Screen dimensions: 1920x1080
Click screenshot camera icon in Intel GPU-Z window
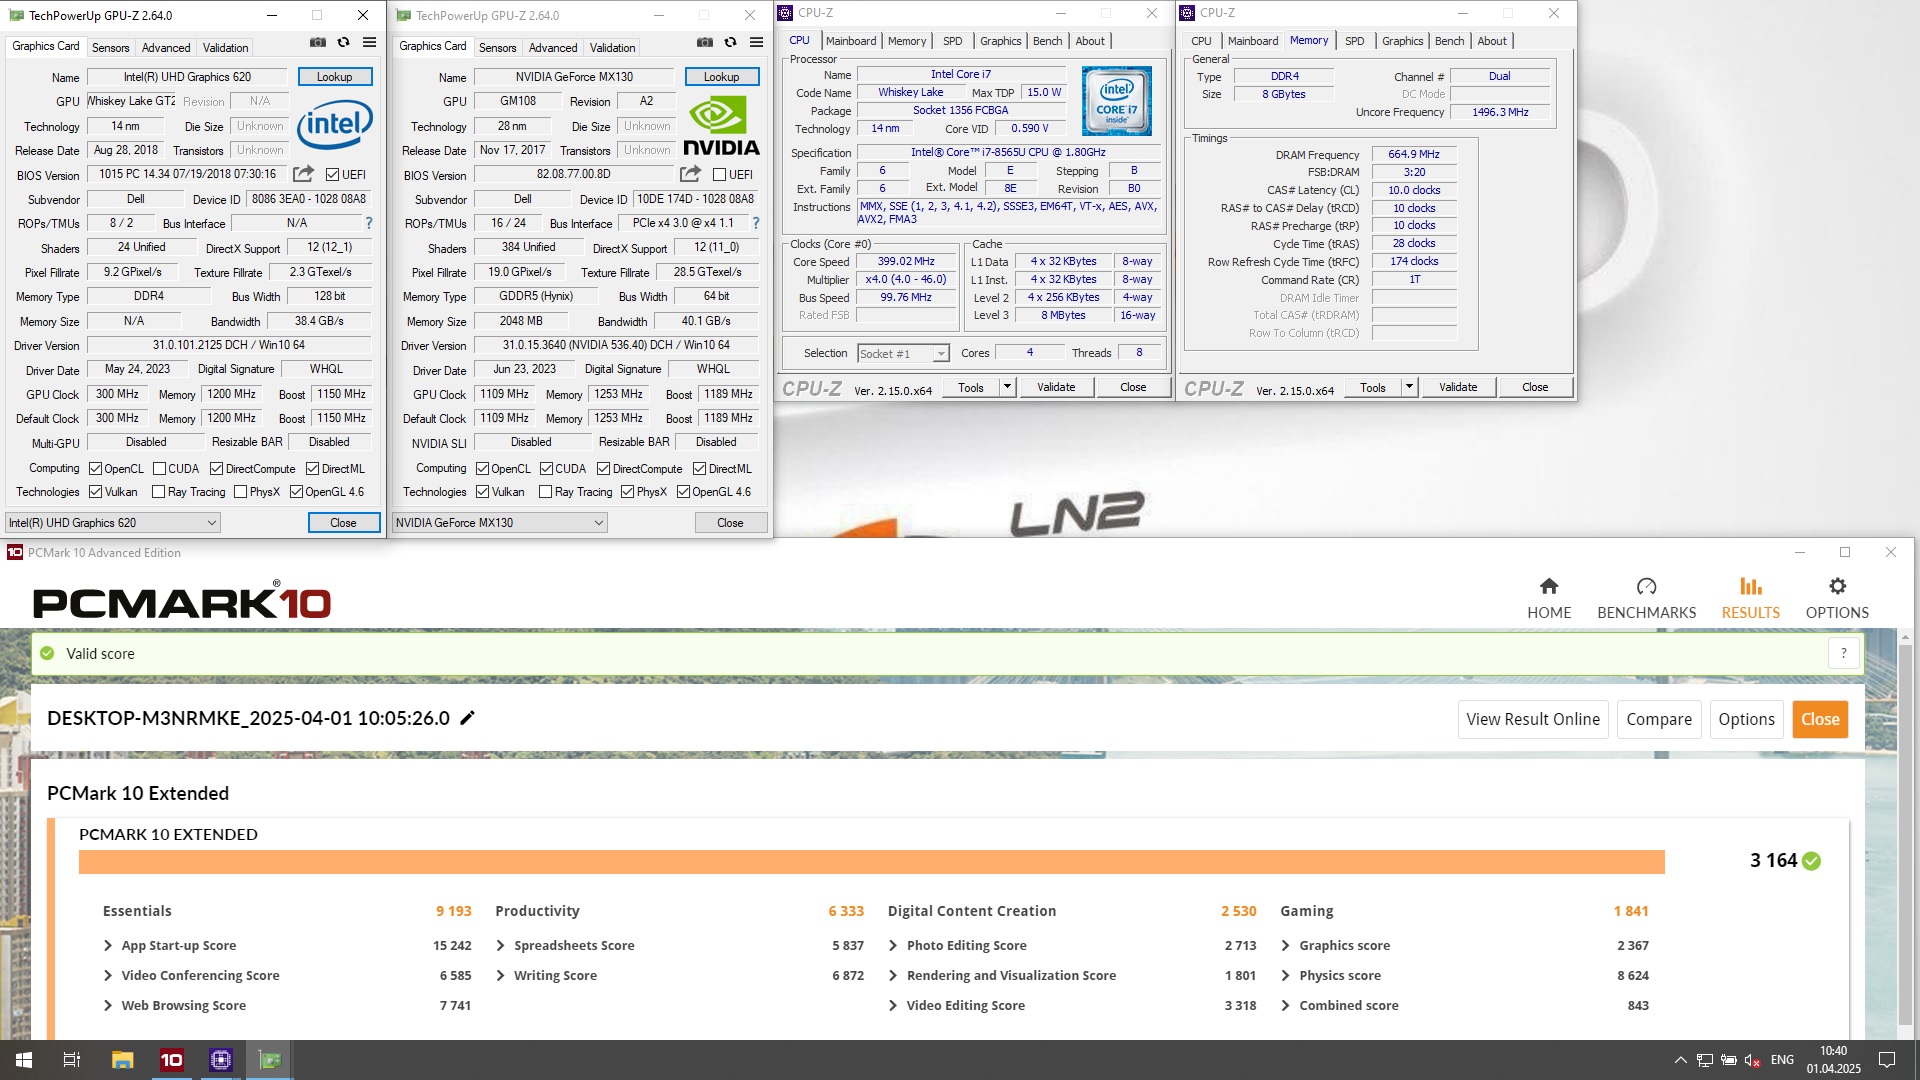coord(317,42)
